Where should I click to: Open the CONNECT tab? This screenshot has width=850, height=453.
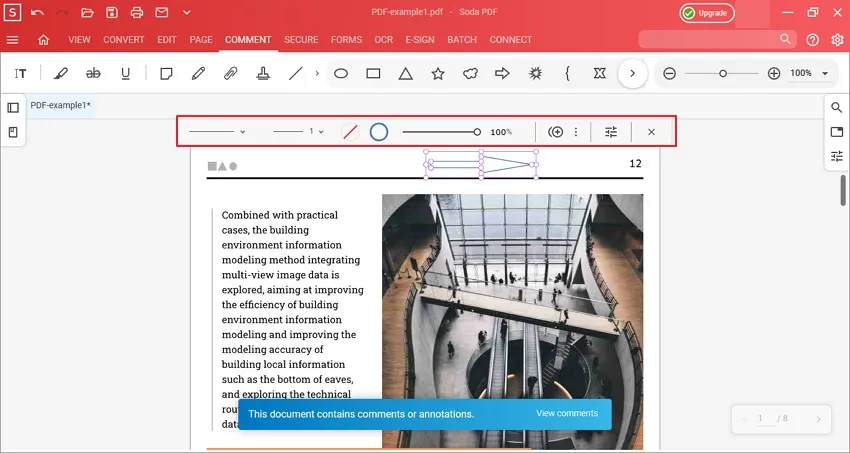coord(511,40)
